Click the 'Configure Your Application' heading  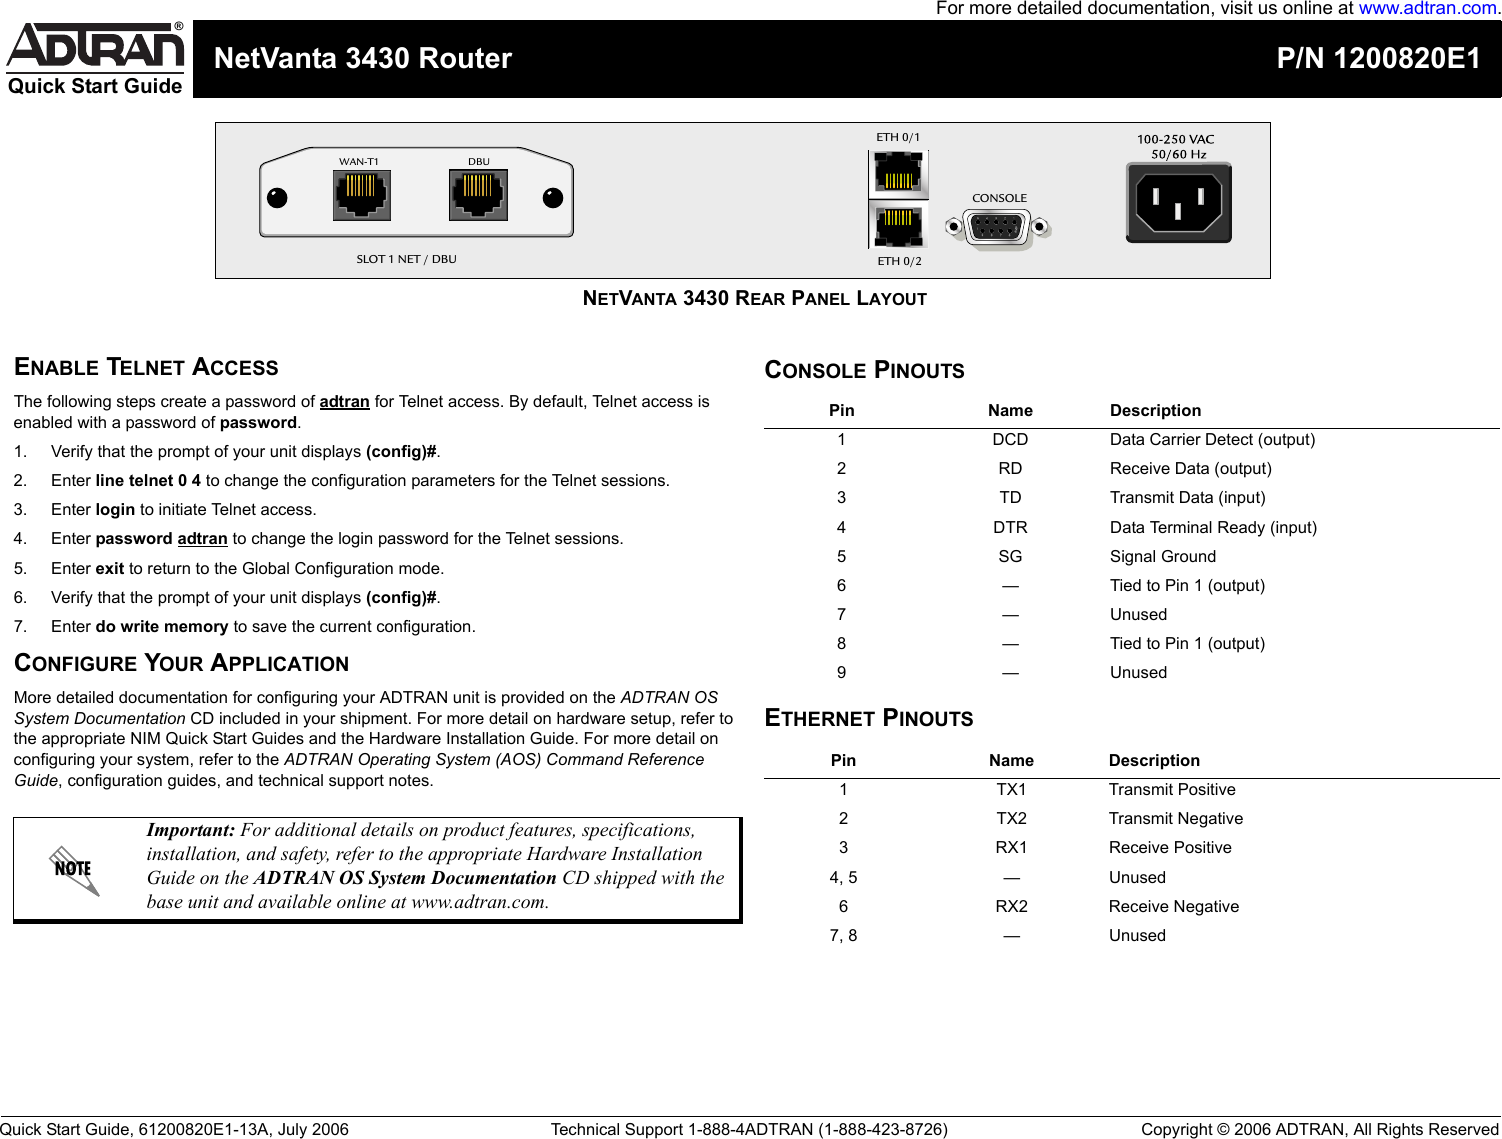coord(181,663)
